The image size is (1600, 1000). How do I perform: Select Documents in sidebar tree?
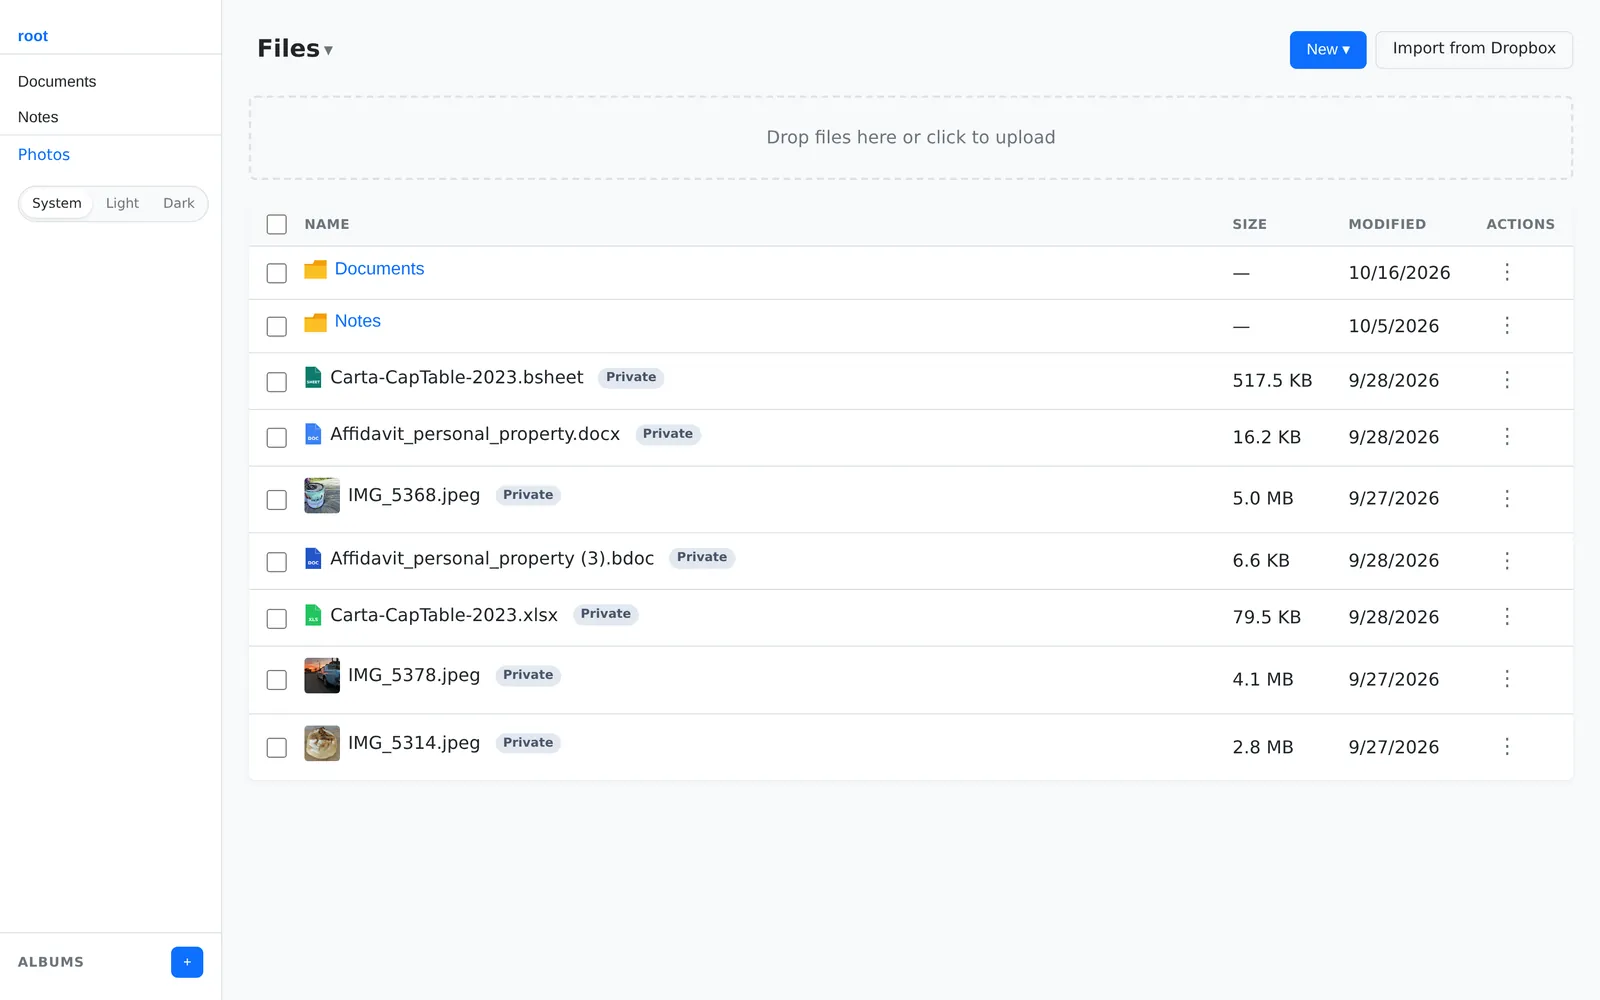(57, 82)
